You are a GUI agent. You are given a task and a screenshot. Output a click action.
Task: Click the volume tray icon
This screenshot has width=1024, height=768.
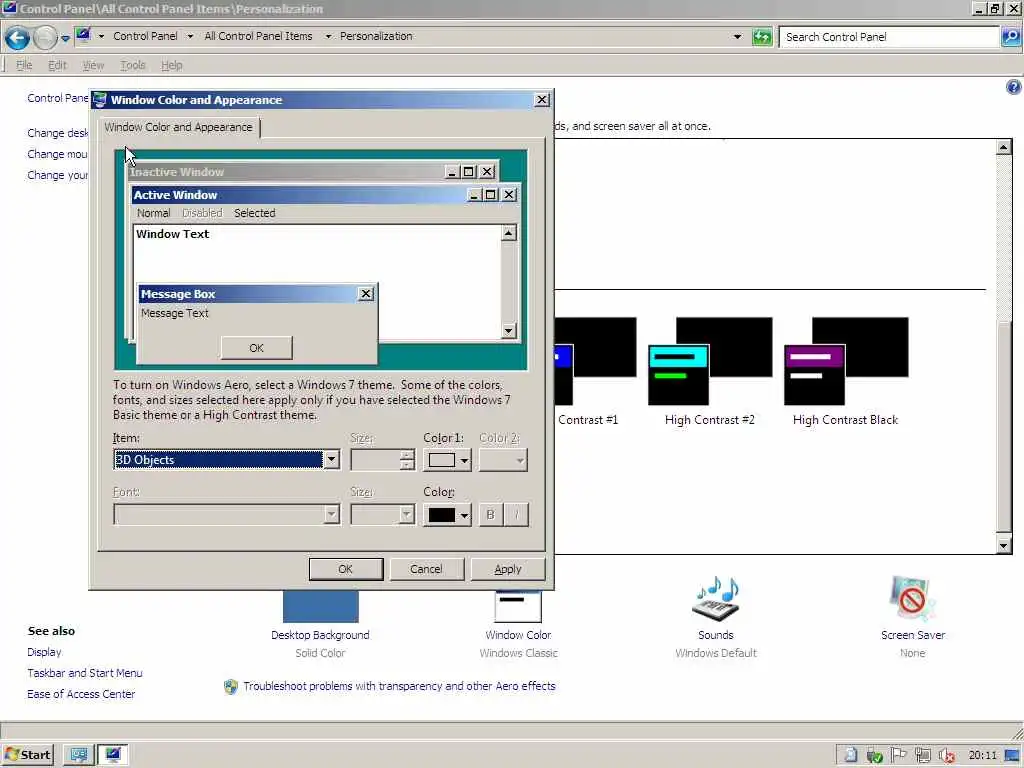[x=946, y=756]
